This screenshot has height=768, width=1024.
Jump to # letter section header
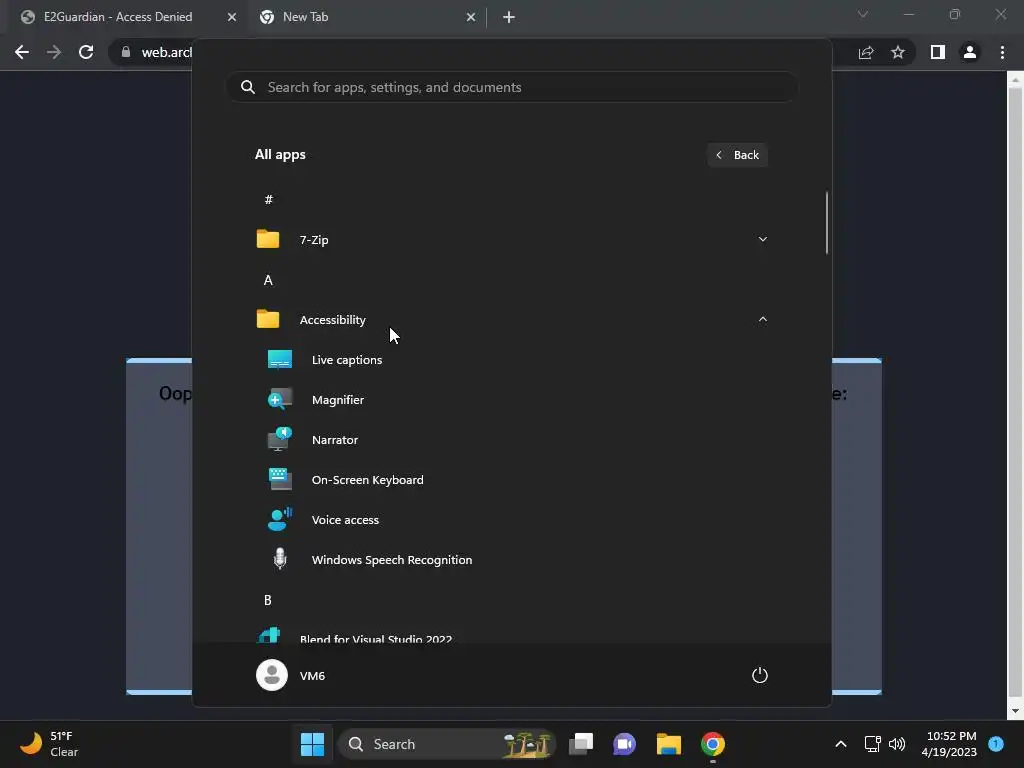pos(268,200)
